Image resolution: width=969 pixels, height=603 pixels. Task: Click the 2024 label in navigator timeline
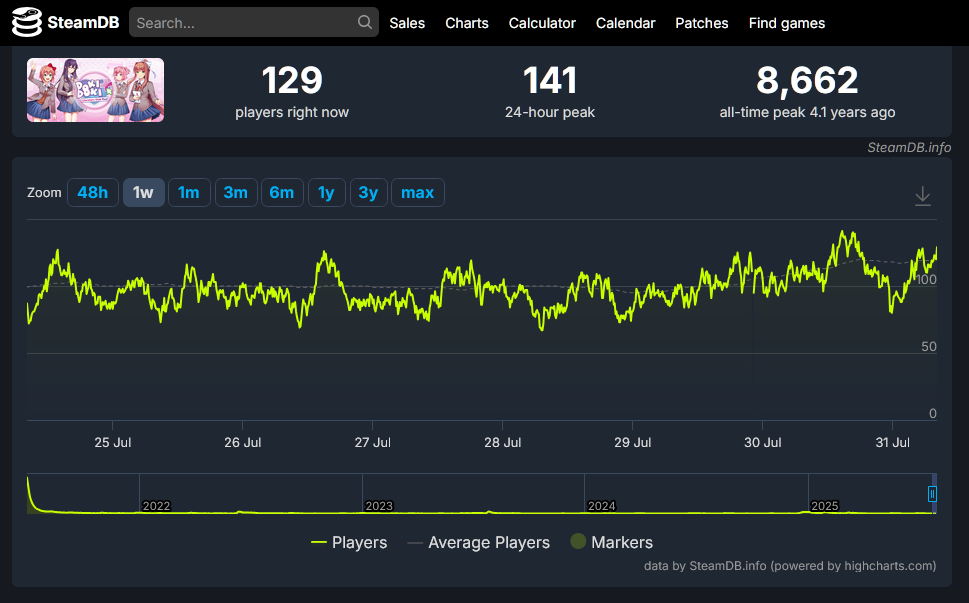coord(601,506)
